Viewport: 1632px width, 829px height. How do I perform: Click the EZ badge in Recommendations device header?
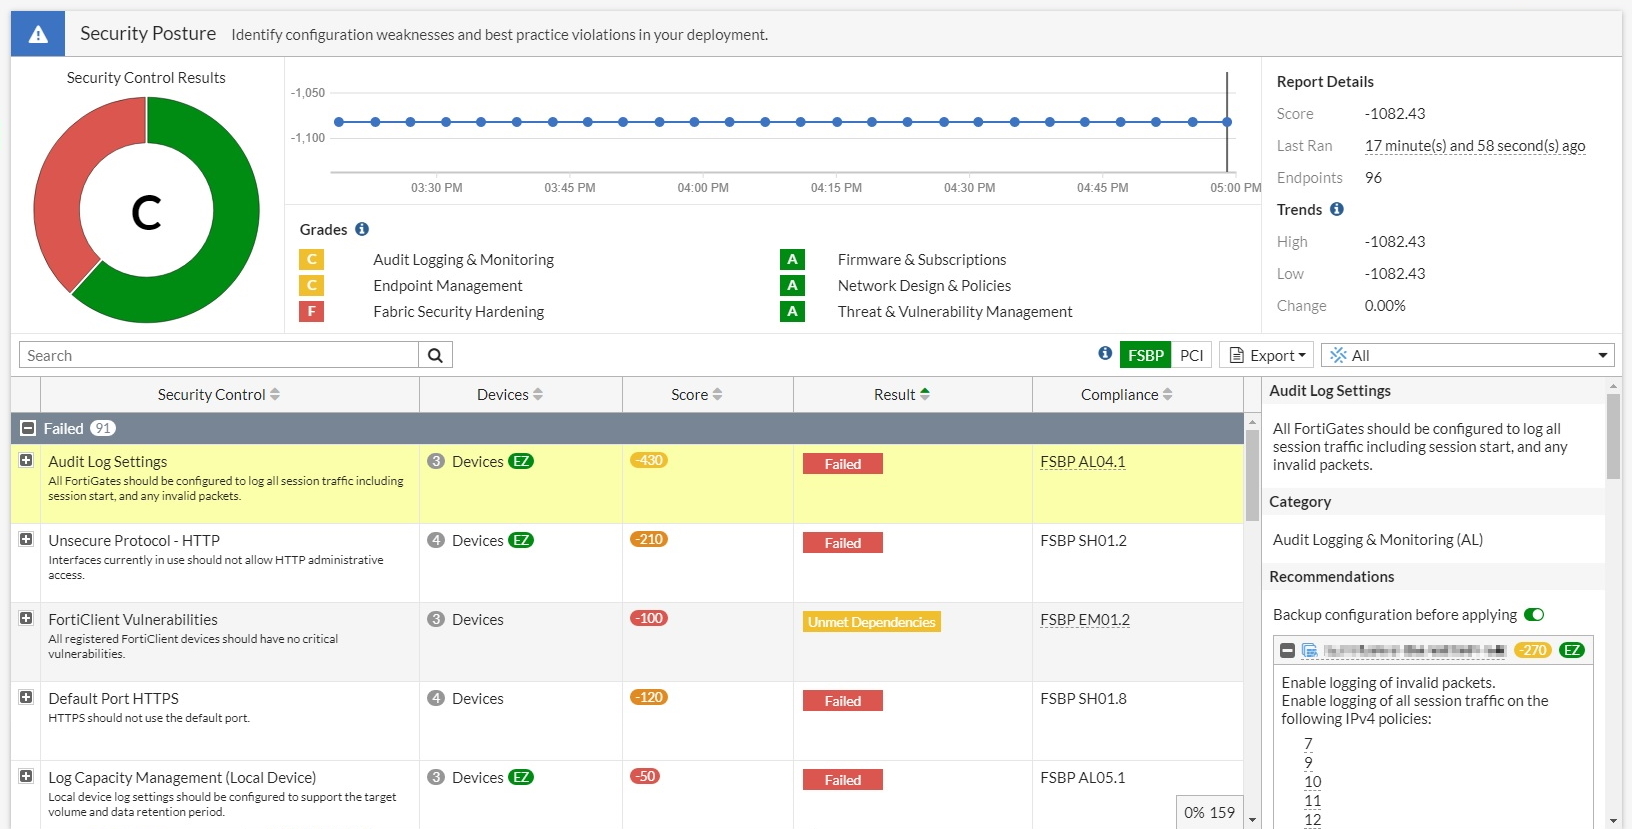(x=1571, y=650)
